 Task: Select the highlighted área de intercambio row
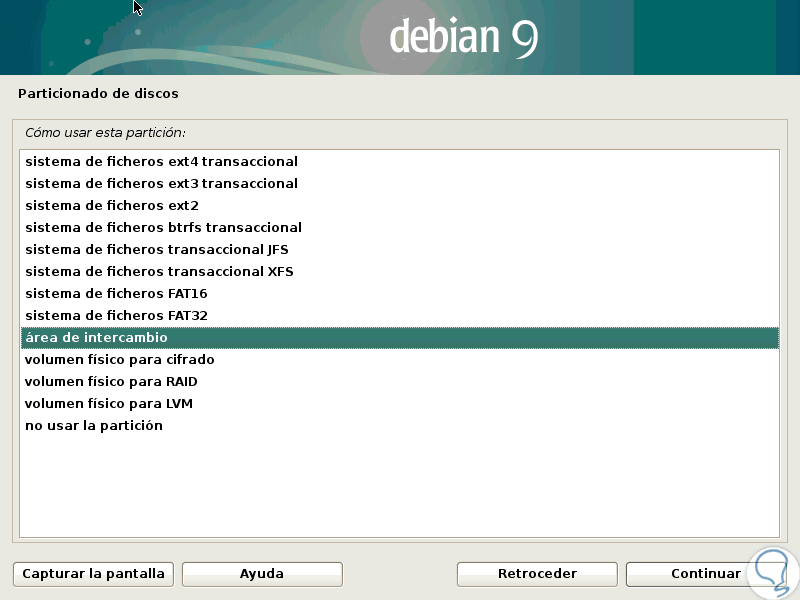399,338
